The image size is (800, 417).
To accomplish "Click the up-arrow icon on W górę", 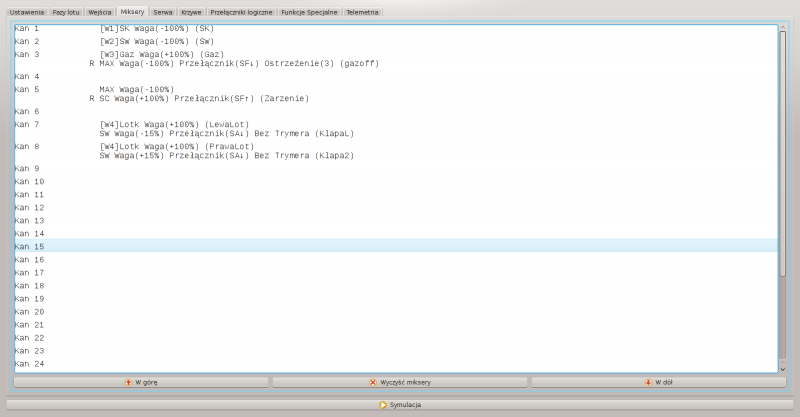I will pyautogui.click(x=128, y=382).
